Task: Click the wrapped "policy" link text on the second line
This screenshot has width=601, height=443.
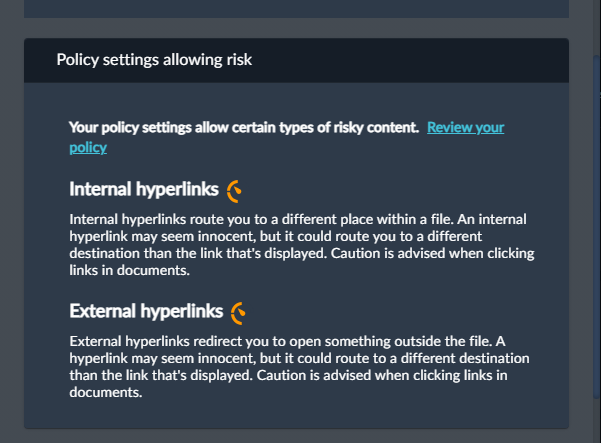Action: click(x=88, y=148)
